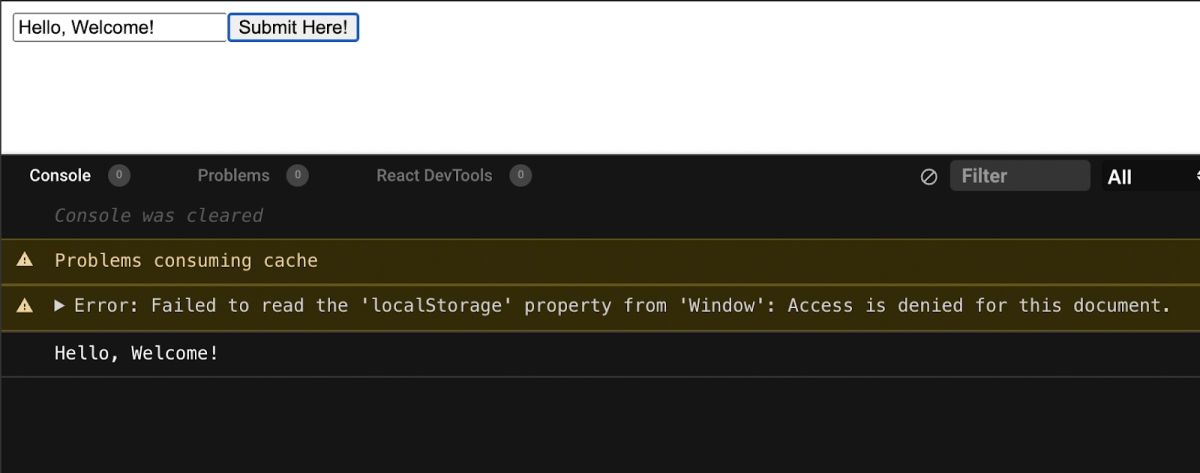Select the Problems consuming cache warning row
Image resolution: width=1200 pixels, height=473 pixels.
click(x=600, y=261)
